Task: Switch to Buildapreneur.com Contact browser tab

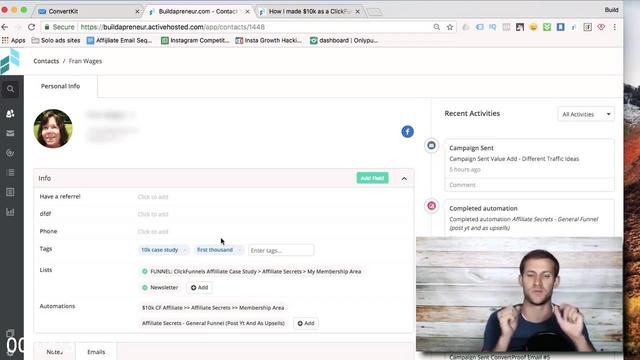Action: [198, 11]
